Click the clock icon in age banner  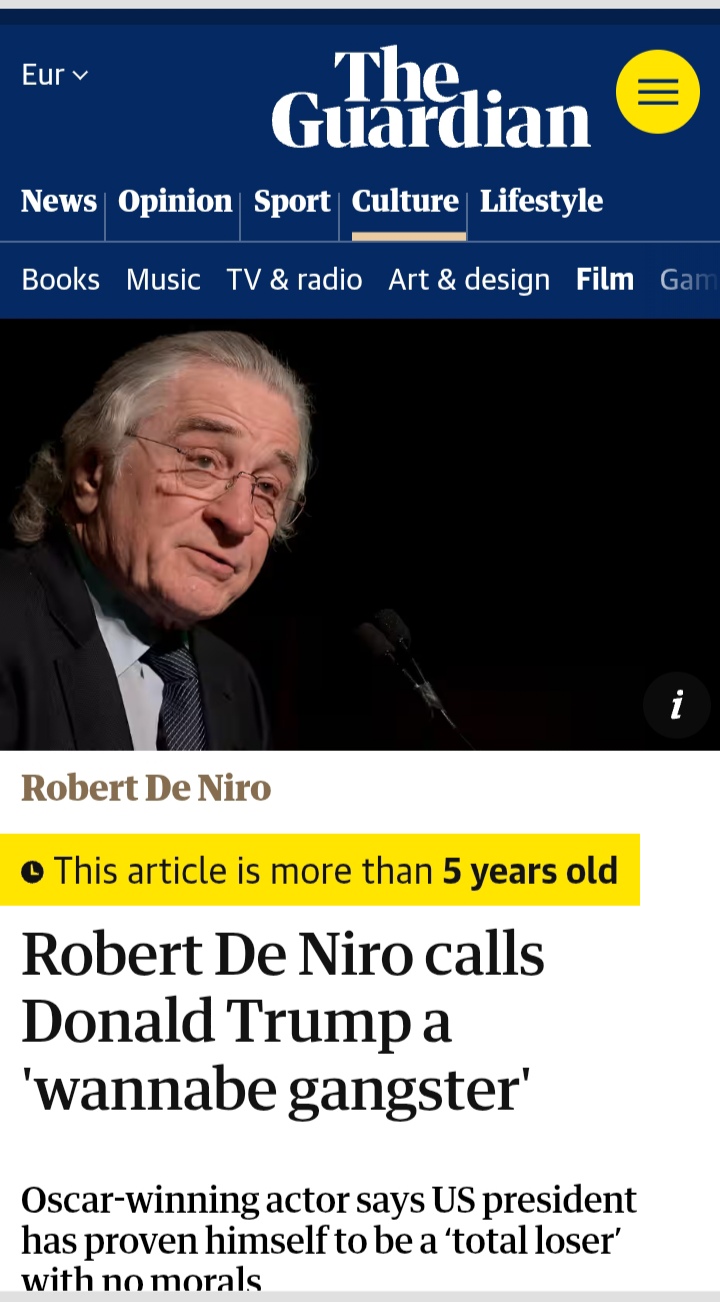point(33,872)
